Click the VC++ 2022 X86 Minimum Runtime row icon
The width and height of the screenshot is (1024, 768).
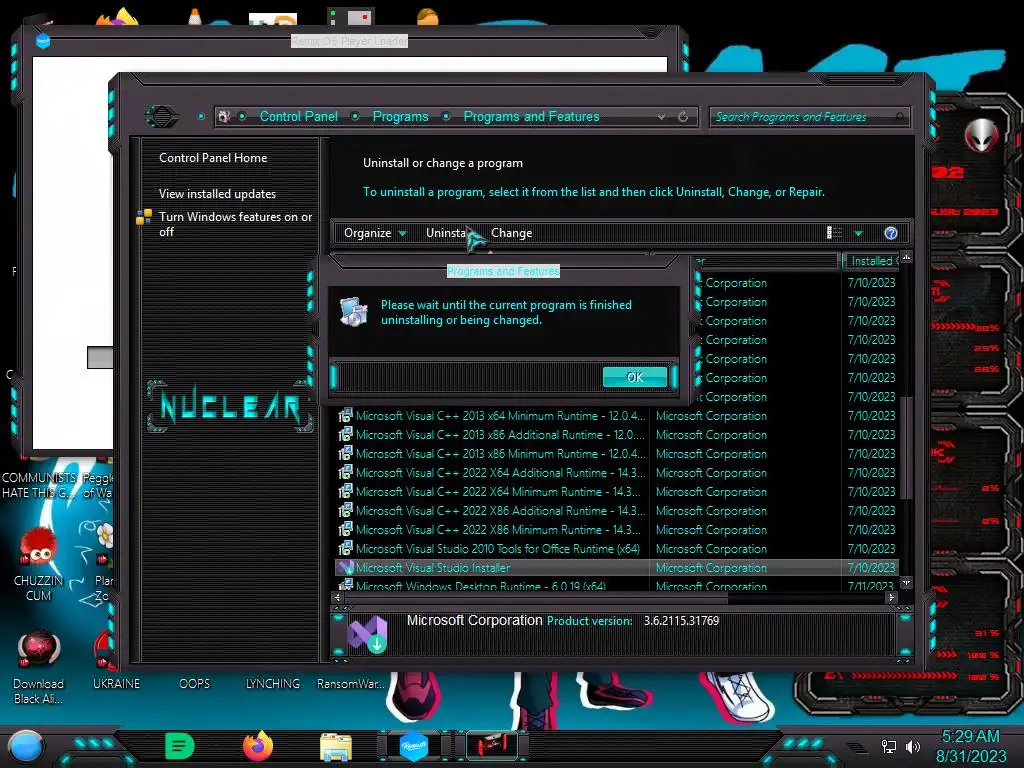345,528
